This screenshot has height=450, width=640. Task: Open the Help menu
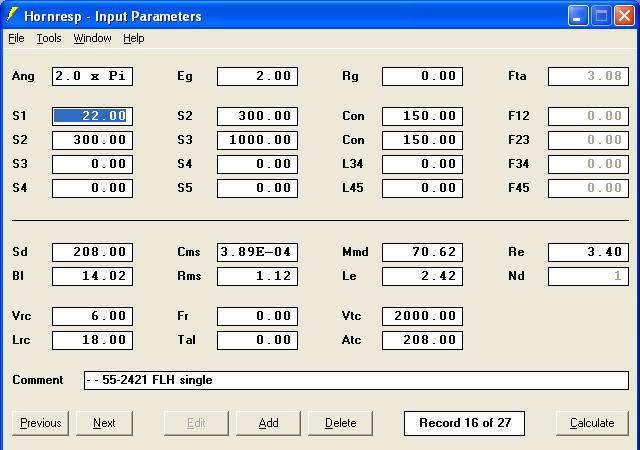click(133, 38)
